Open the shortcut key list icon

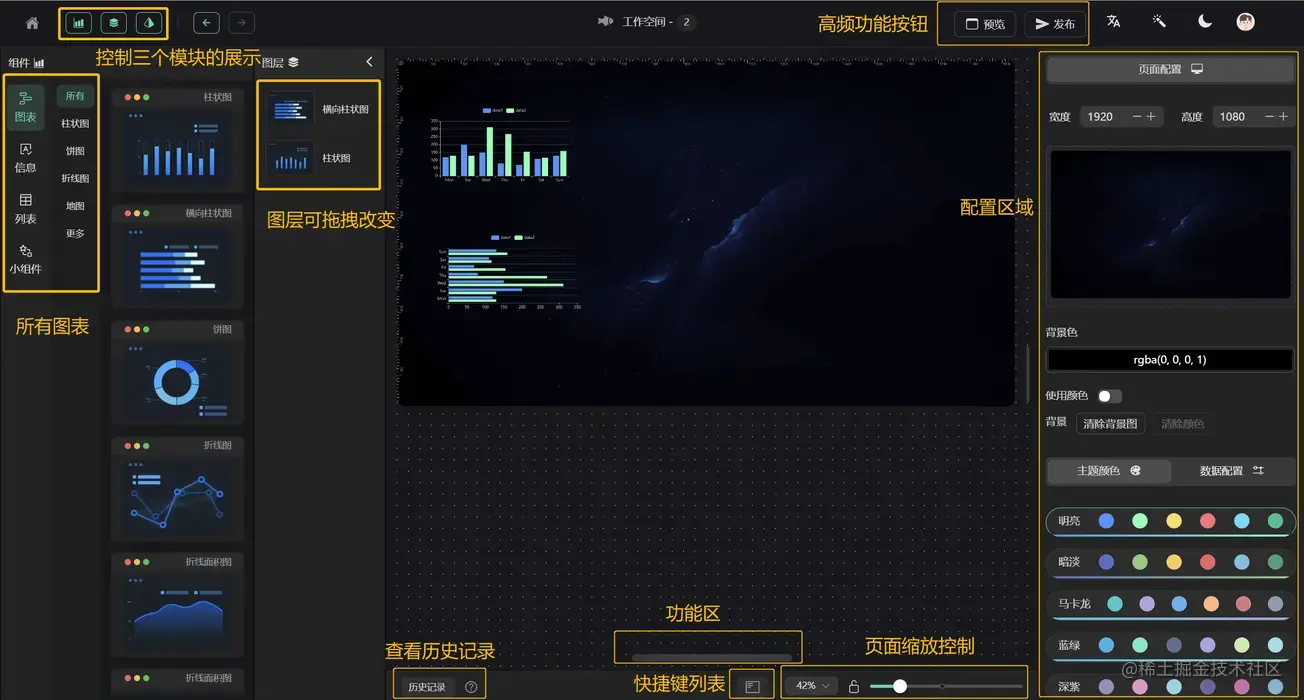[752, 684]
